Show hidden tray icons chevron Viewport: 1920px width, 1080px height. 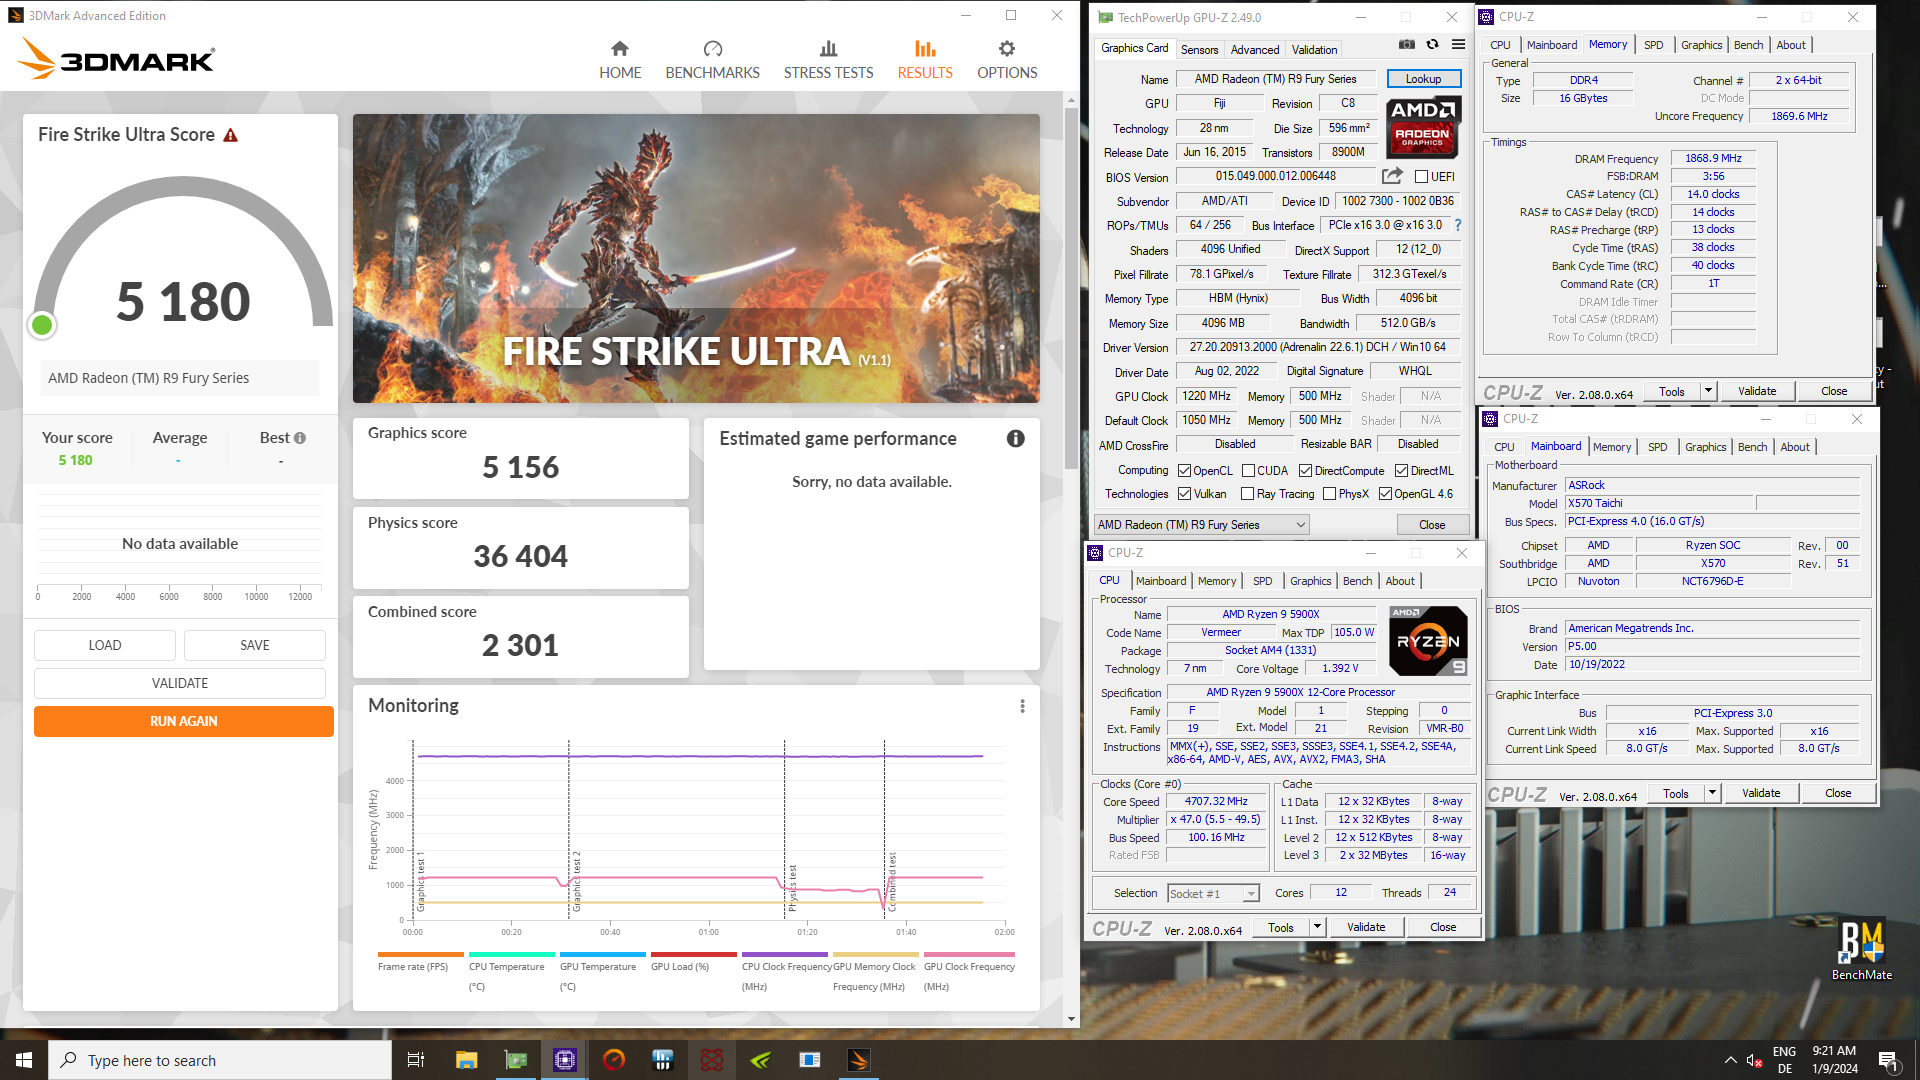coord(1730,1060)
